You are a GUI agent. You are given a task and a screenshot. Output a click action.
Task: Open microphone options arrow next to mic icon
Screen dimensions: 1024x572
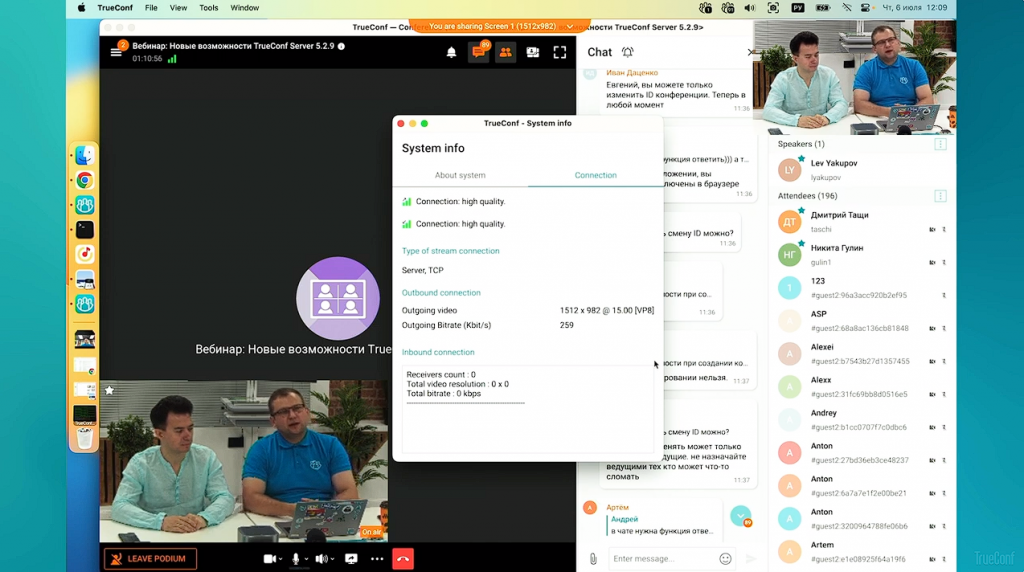tap(306, 560)
